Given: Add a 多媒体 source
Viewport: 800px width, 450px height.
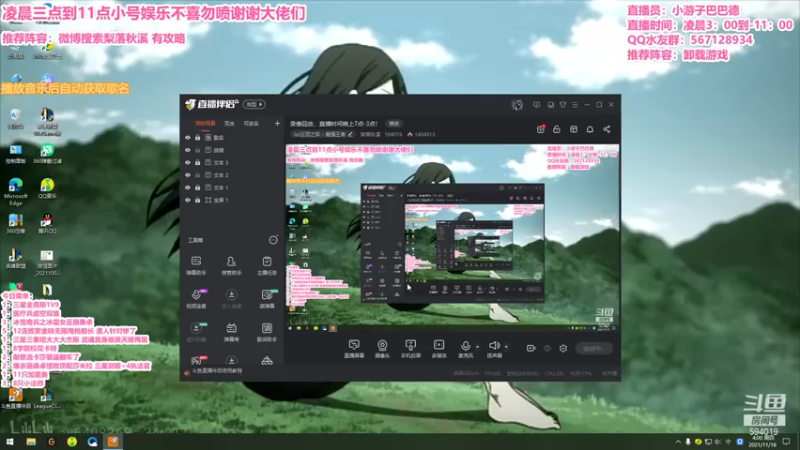Looking at the screenshot, I should coord(439,348).
